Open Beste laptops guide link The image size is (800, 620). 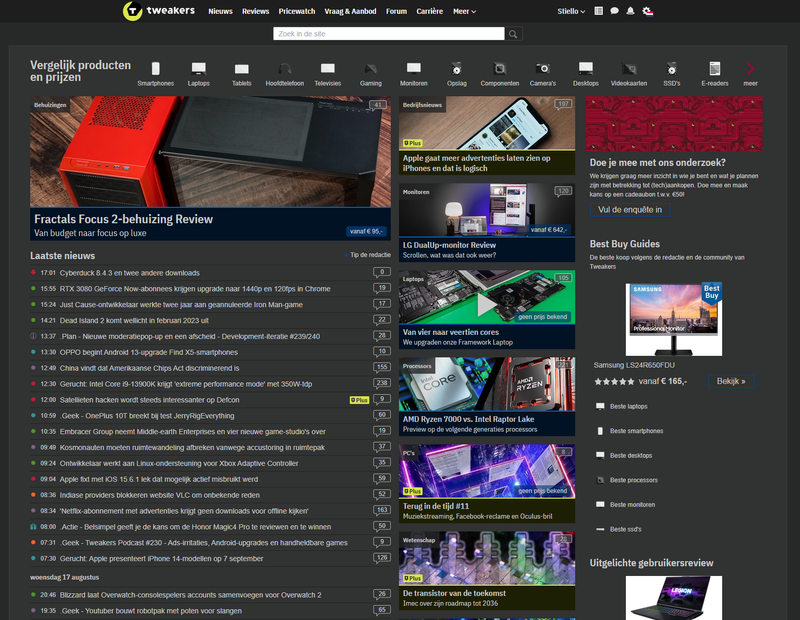629,407
